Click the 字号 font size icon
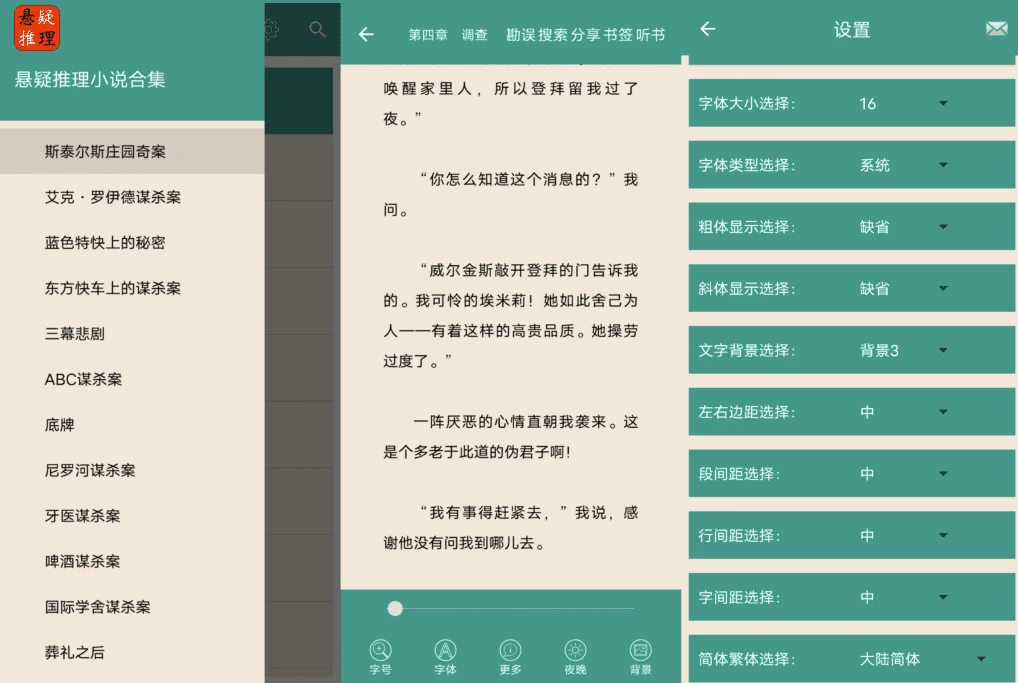This screenshot has height=683, width=1018. pyautogui.click(x=380, y=656)
